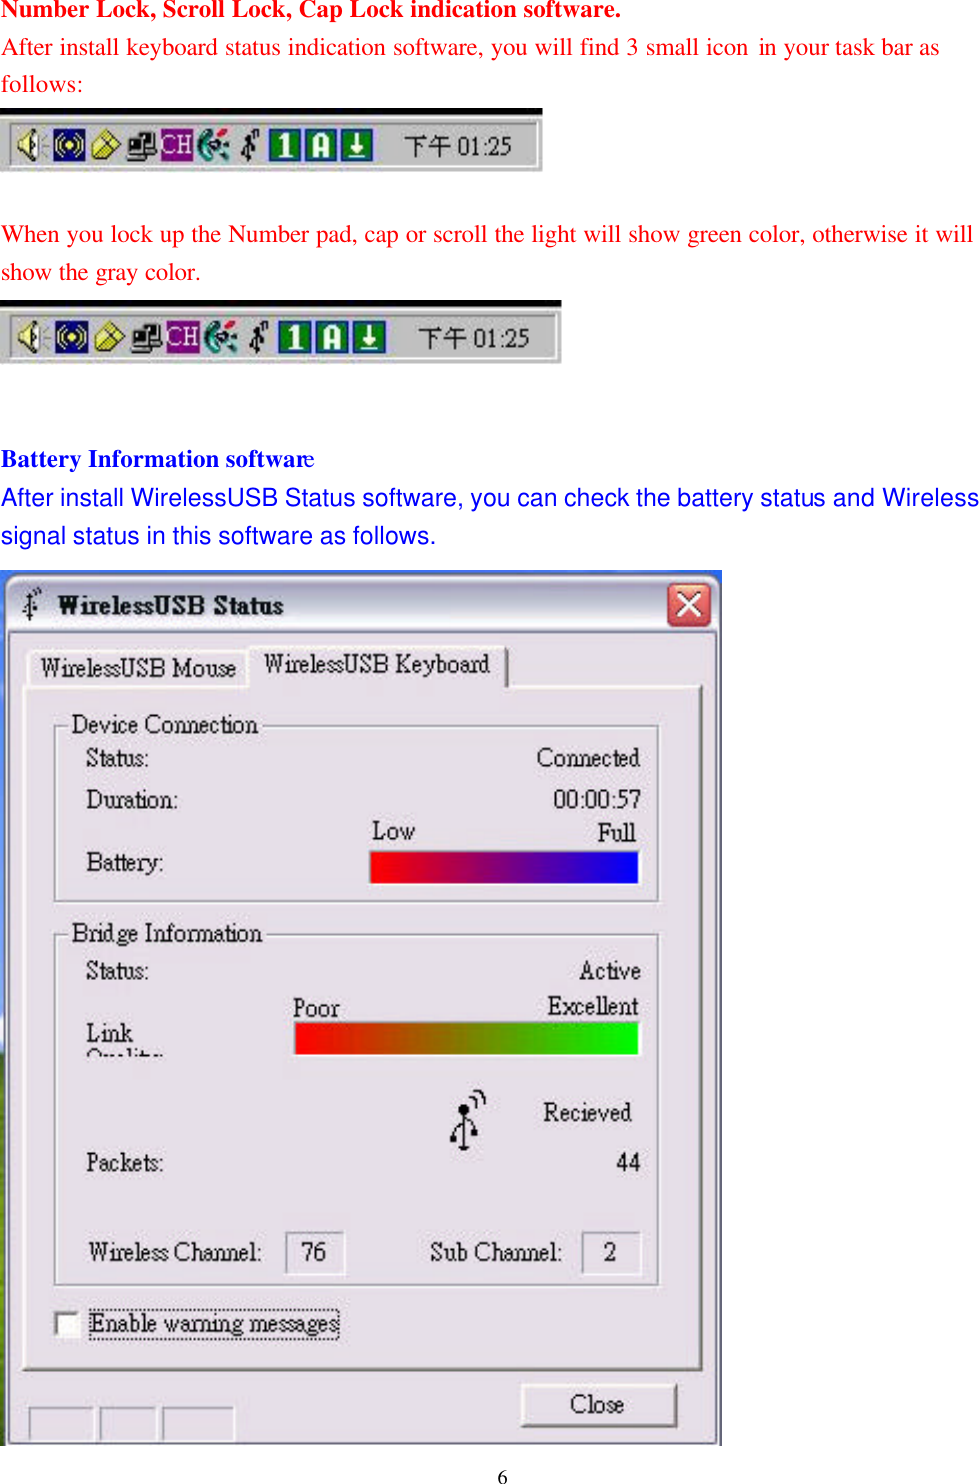Click the received packets USB icon in dialog
This screenshot has height=1484, width=979.
(x=463, y=1120)
